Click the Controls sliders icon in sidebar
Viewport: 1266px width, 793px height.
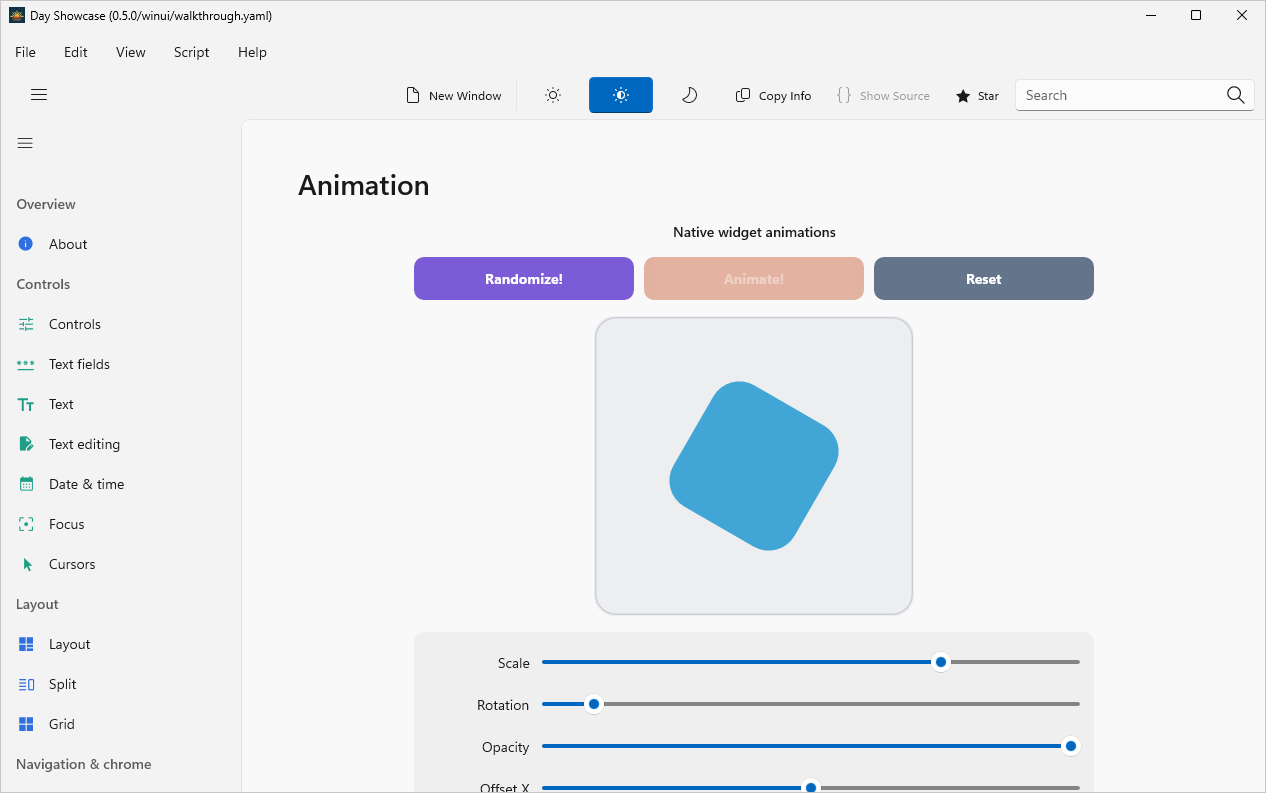coord(26,324)
